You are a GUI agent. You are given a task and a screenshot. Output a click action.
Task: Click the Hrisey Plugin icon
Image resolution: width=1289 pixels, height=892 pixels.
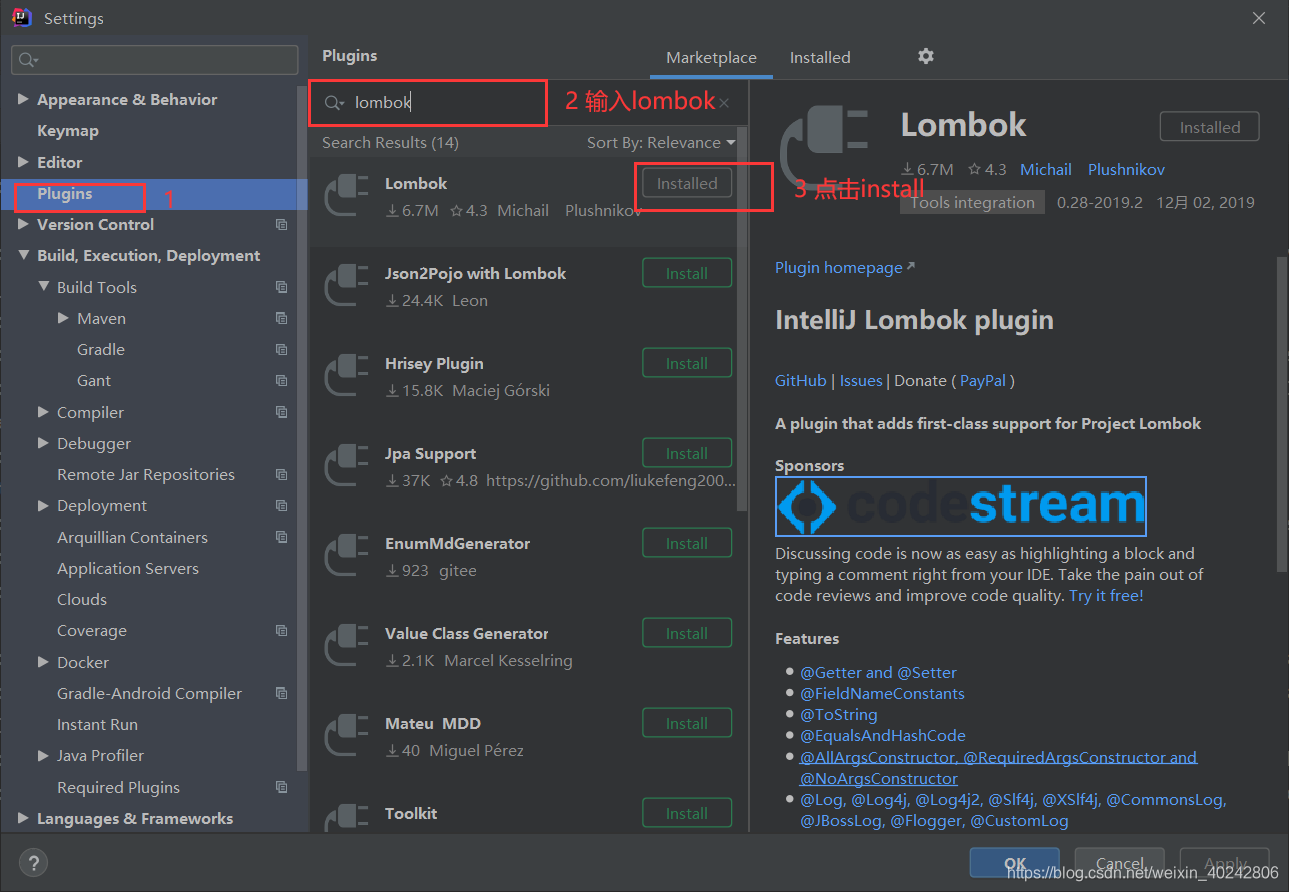(346, 376)
